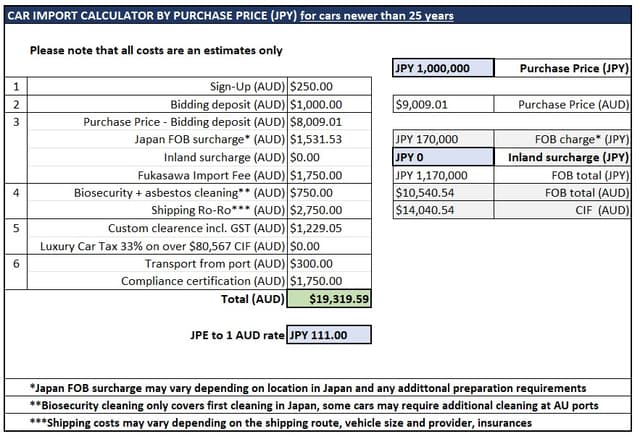Select the step number 4 row cell

tap(16, 201)
